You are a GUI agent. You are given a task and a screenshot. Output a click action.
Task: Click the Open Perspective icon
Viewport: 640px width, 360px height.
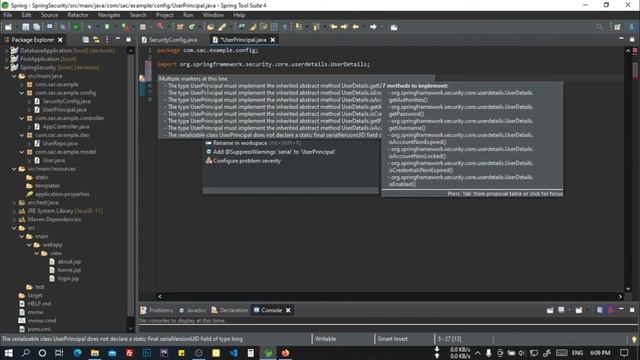coord(617,27)
